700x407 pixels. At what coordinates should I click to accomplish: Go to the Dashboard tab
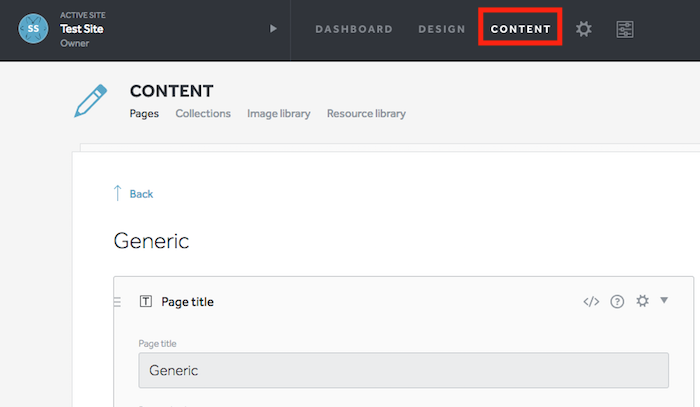(x=354, y=29)
